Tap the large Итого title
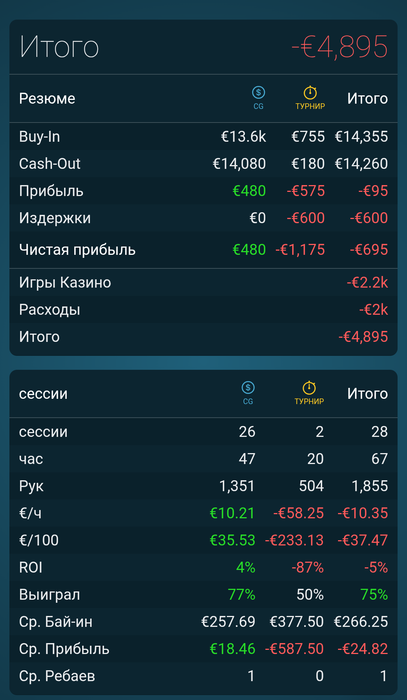The height and width of the screenshot is (700, 407). point(59,46)
